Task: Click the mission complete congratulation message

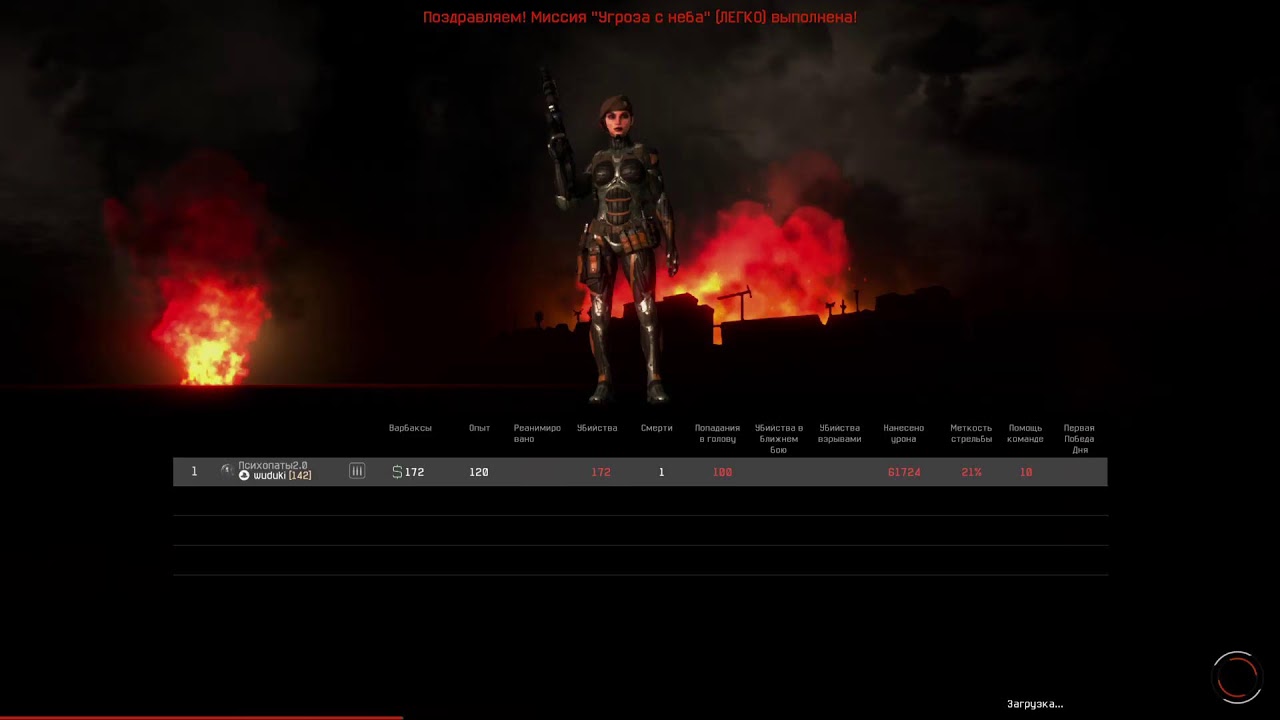Action: 640,17
